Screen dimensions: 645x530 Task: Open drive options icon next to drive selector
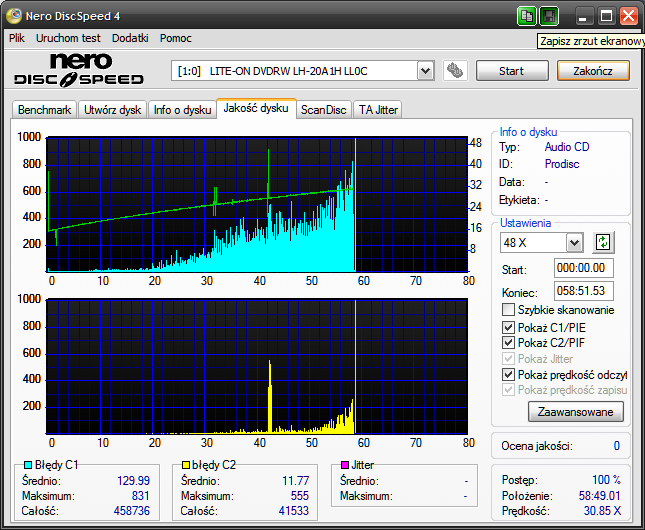[455, 71]
